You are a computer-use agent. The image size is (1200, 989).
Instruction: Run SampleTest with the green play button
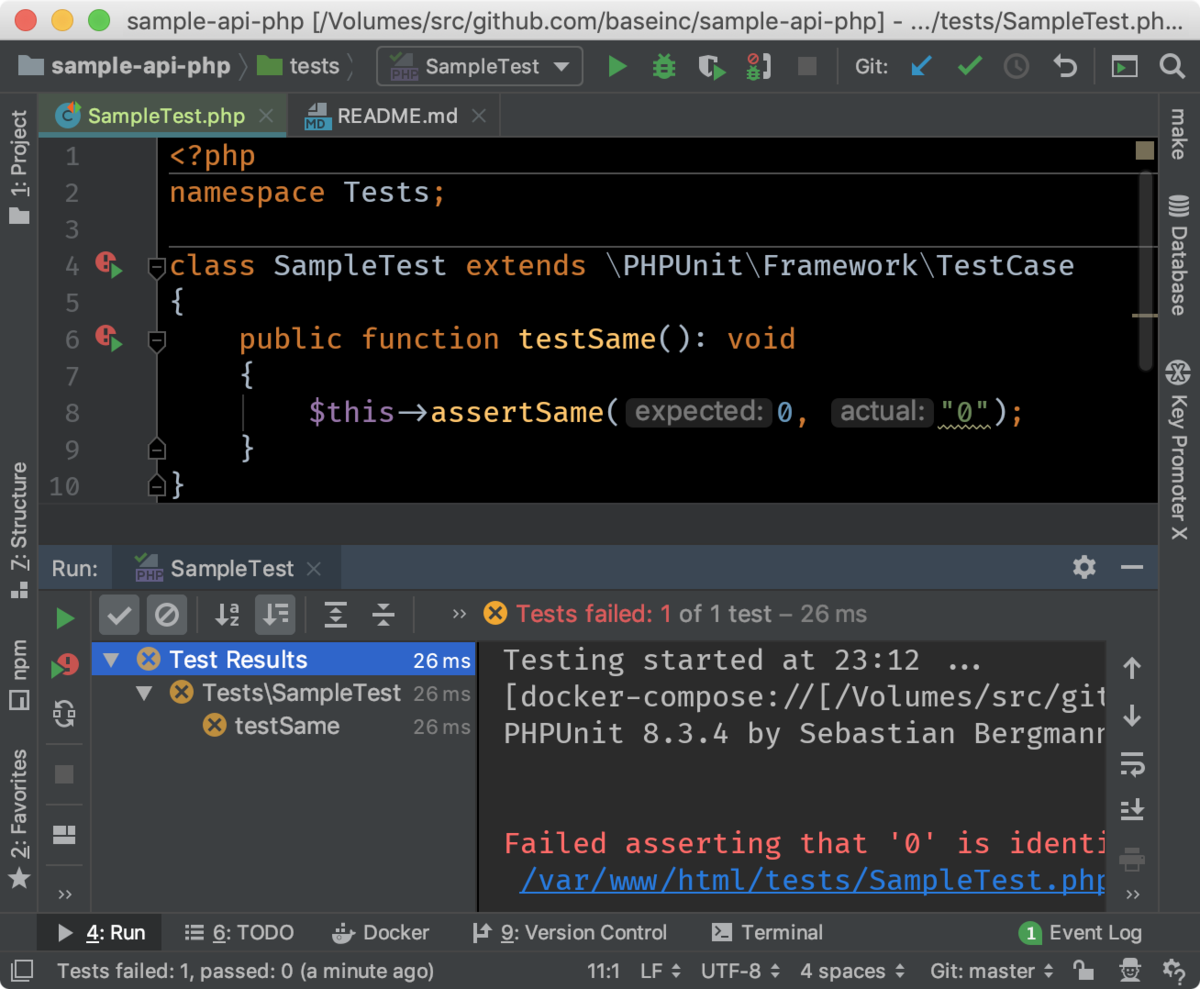click(x=617, y=67)
